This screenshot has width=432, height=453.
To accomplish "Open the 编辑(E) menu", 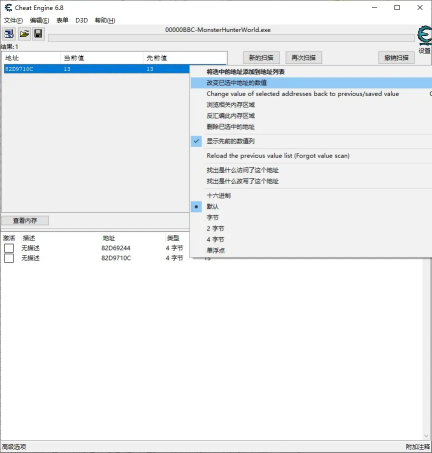I will [39, 21].
